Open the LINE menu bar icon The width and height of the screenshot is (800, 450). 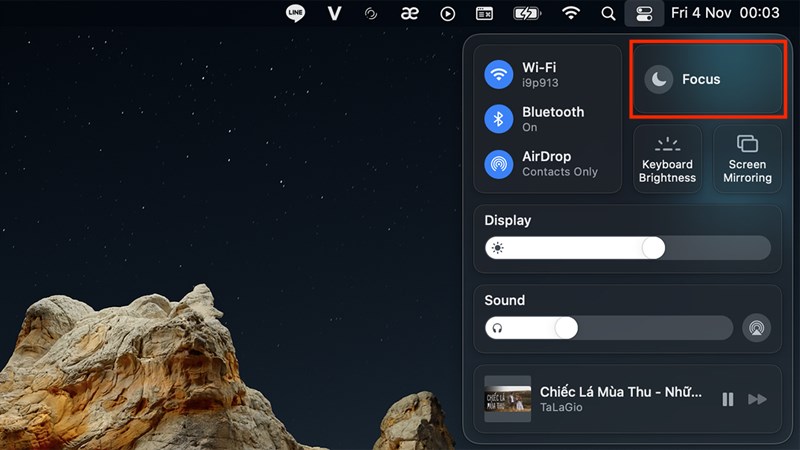tap(295, 13)
